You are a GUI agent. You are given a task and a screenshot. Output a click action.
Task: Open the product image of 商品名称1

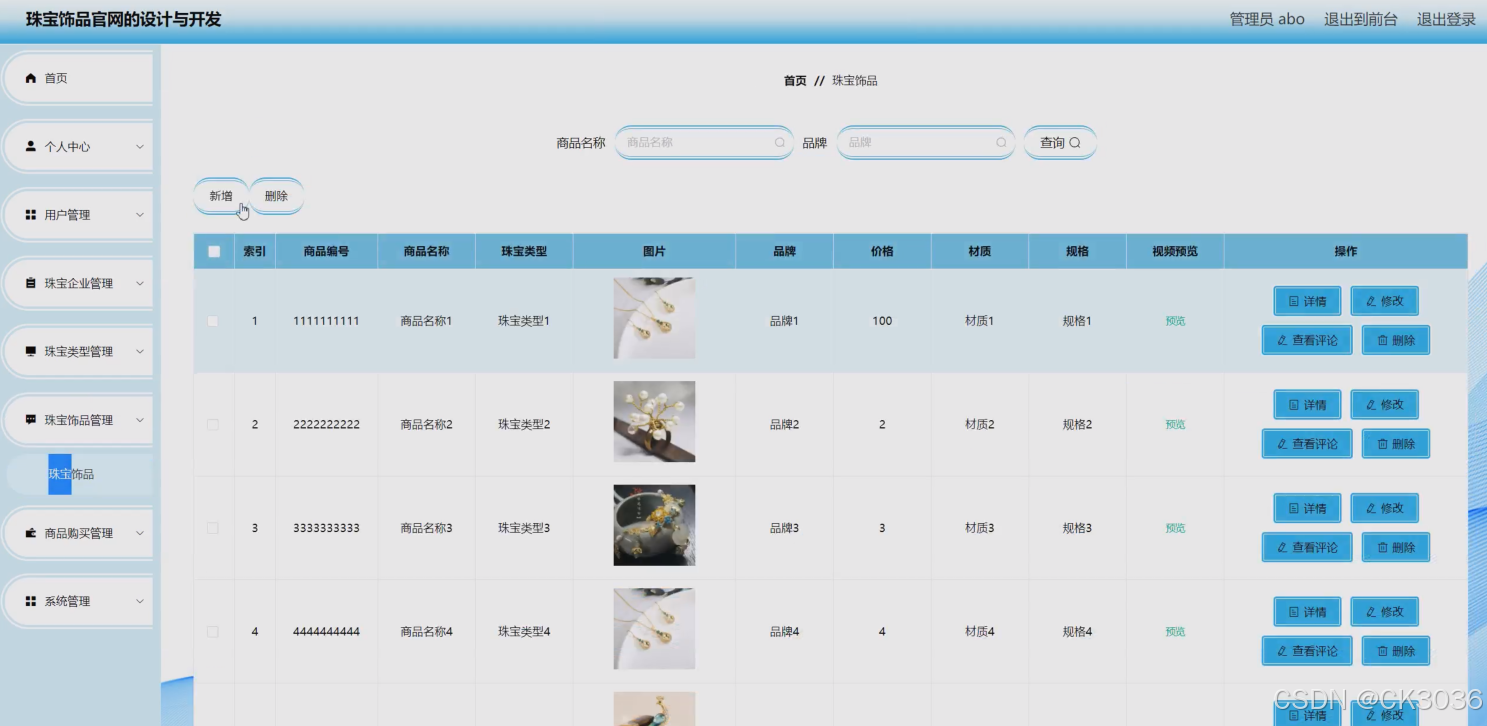pyautogui.click(x=654, y=318)
